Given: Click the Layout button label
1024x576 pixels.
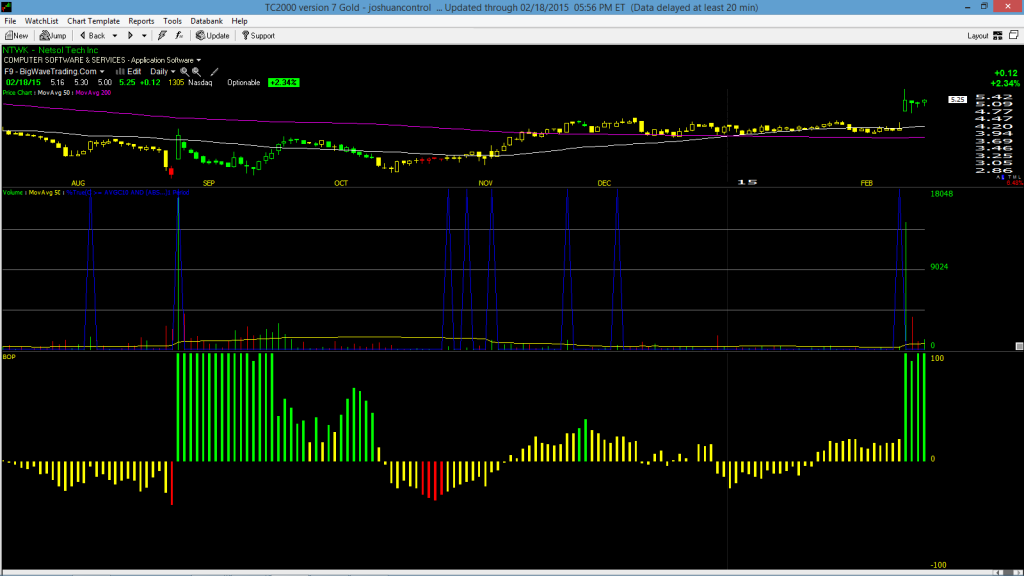Looking at the screenshot, I should 978,36.
